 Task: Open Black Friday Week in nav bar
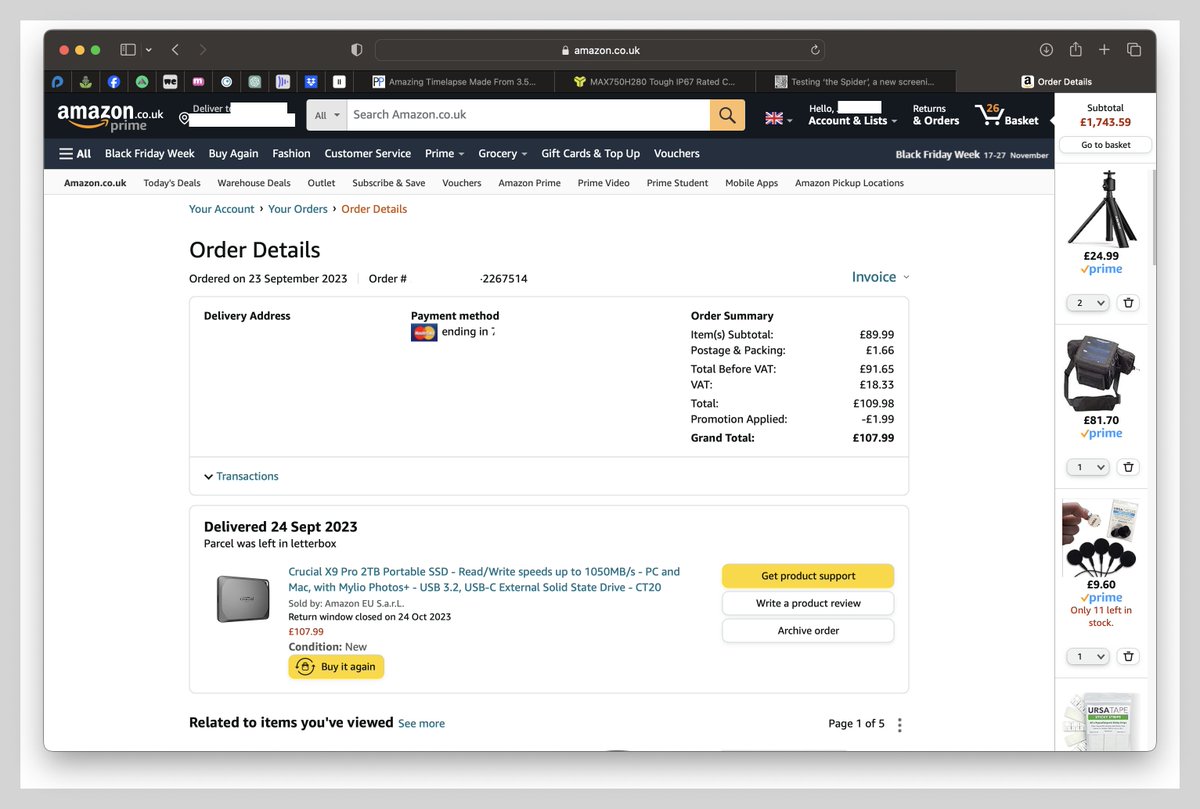coord(150,154)
